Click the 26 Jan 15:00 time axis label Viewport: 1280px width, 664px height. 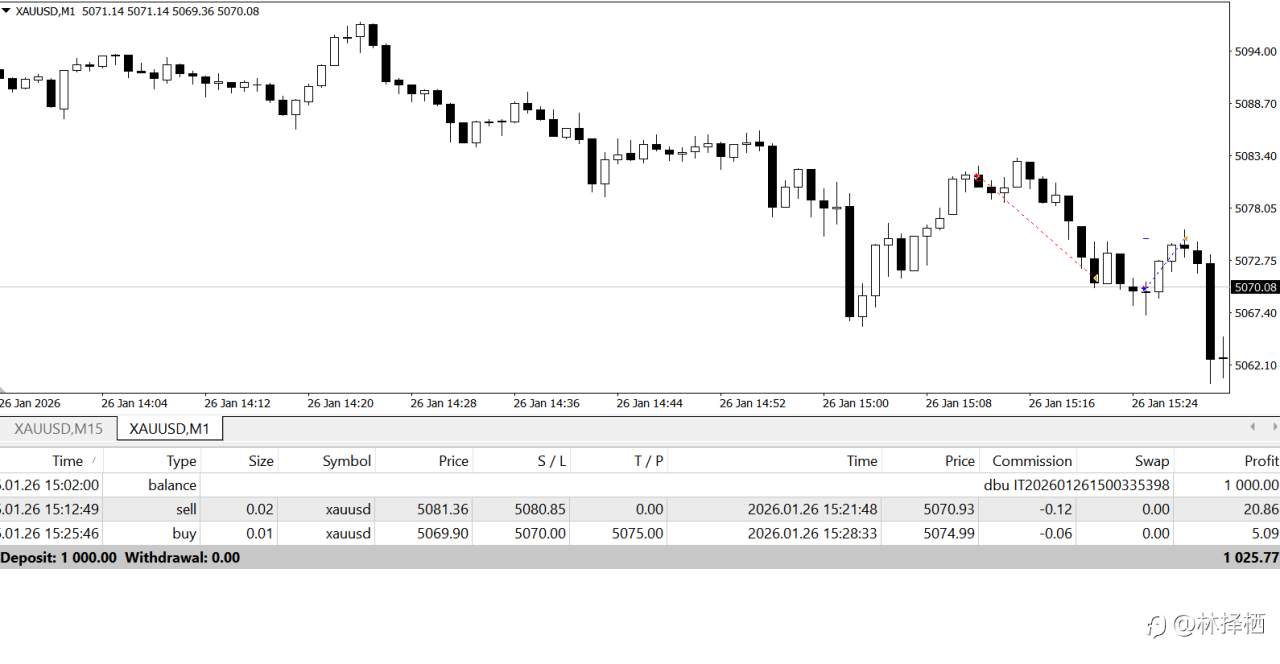point(855,404)
